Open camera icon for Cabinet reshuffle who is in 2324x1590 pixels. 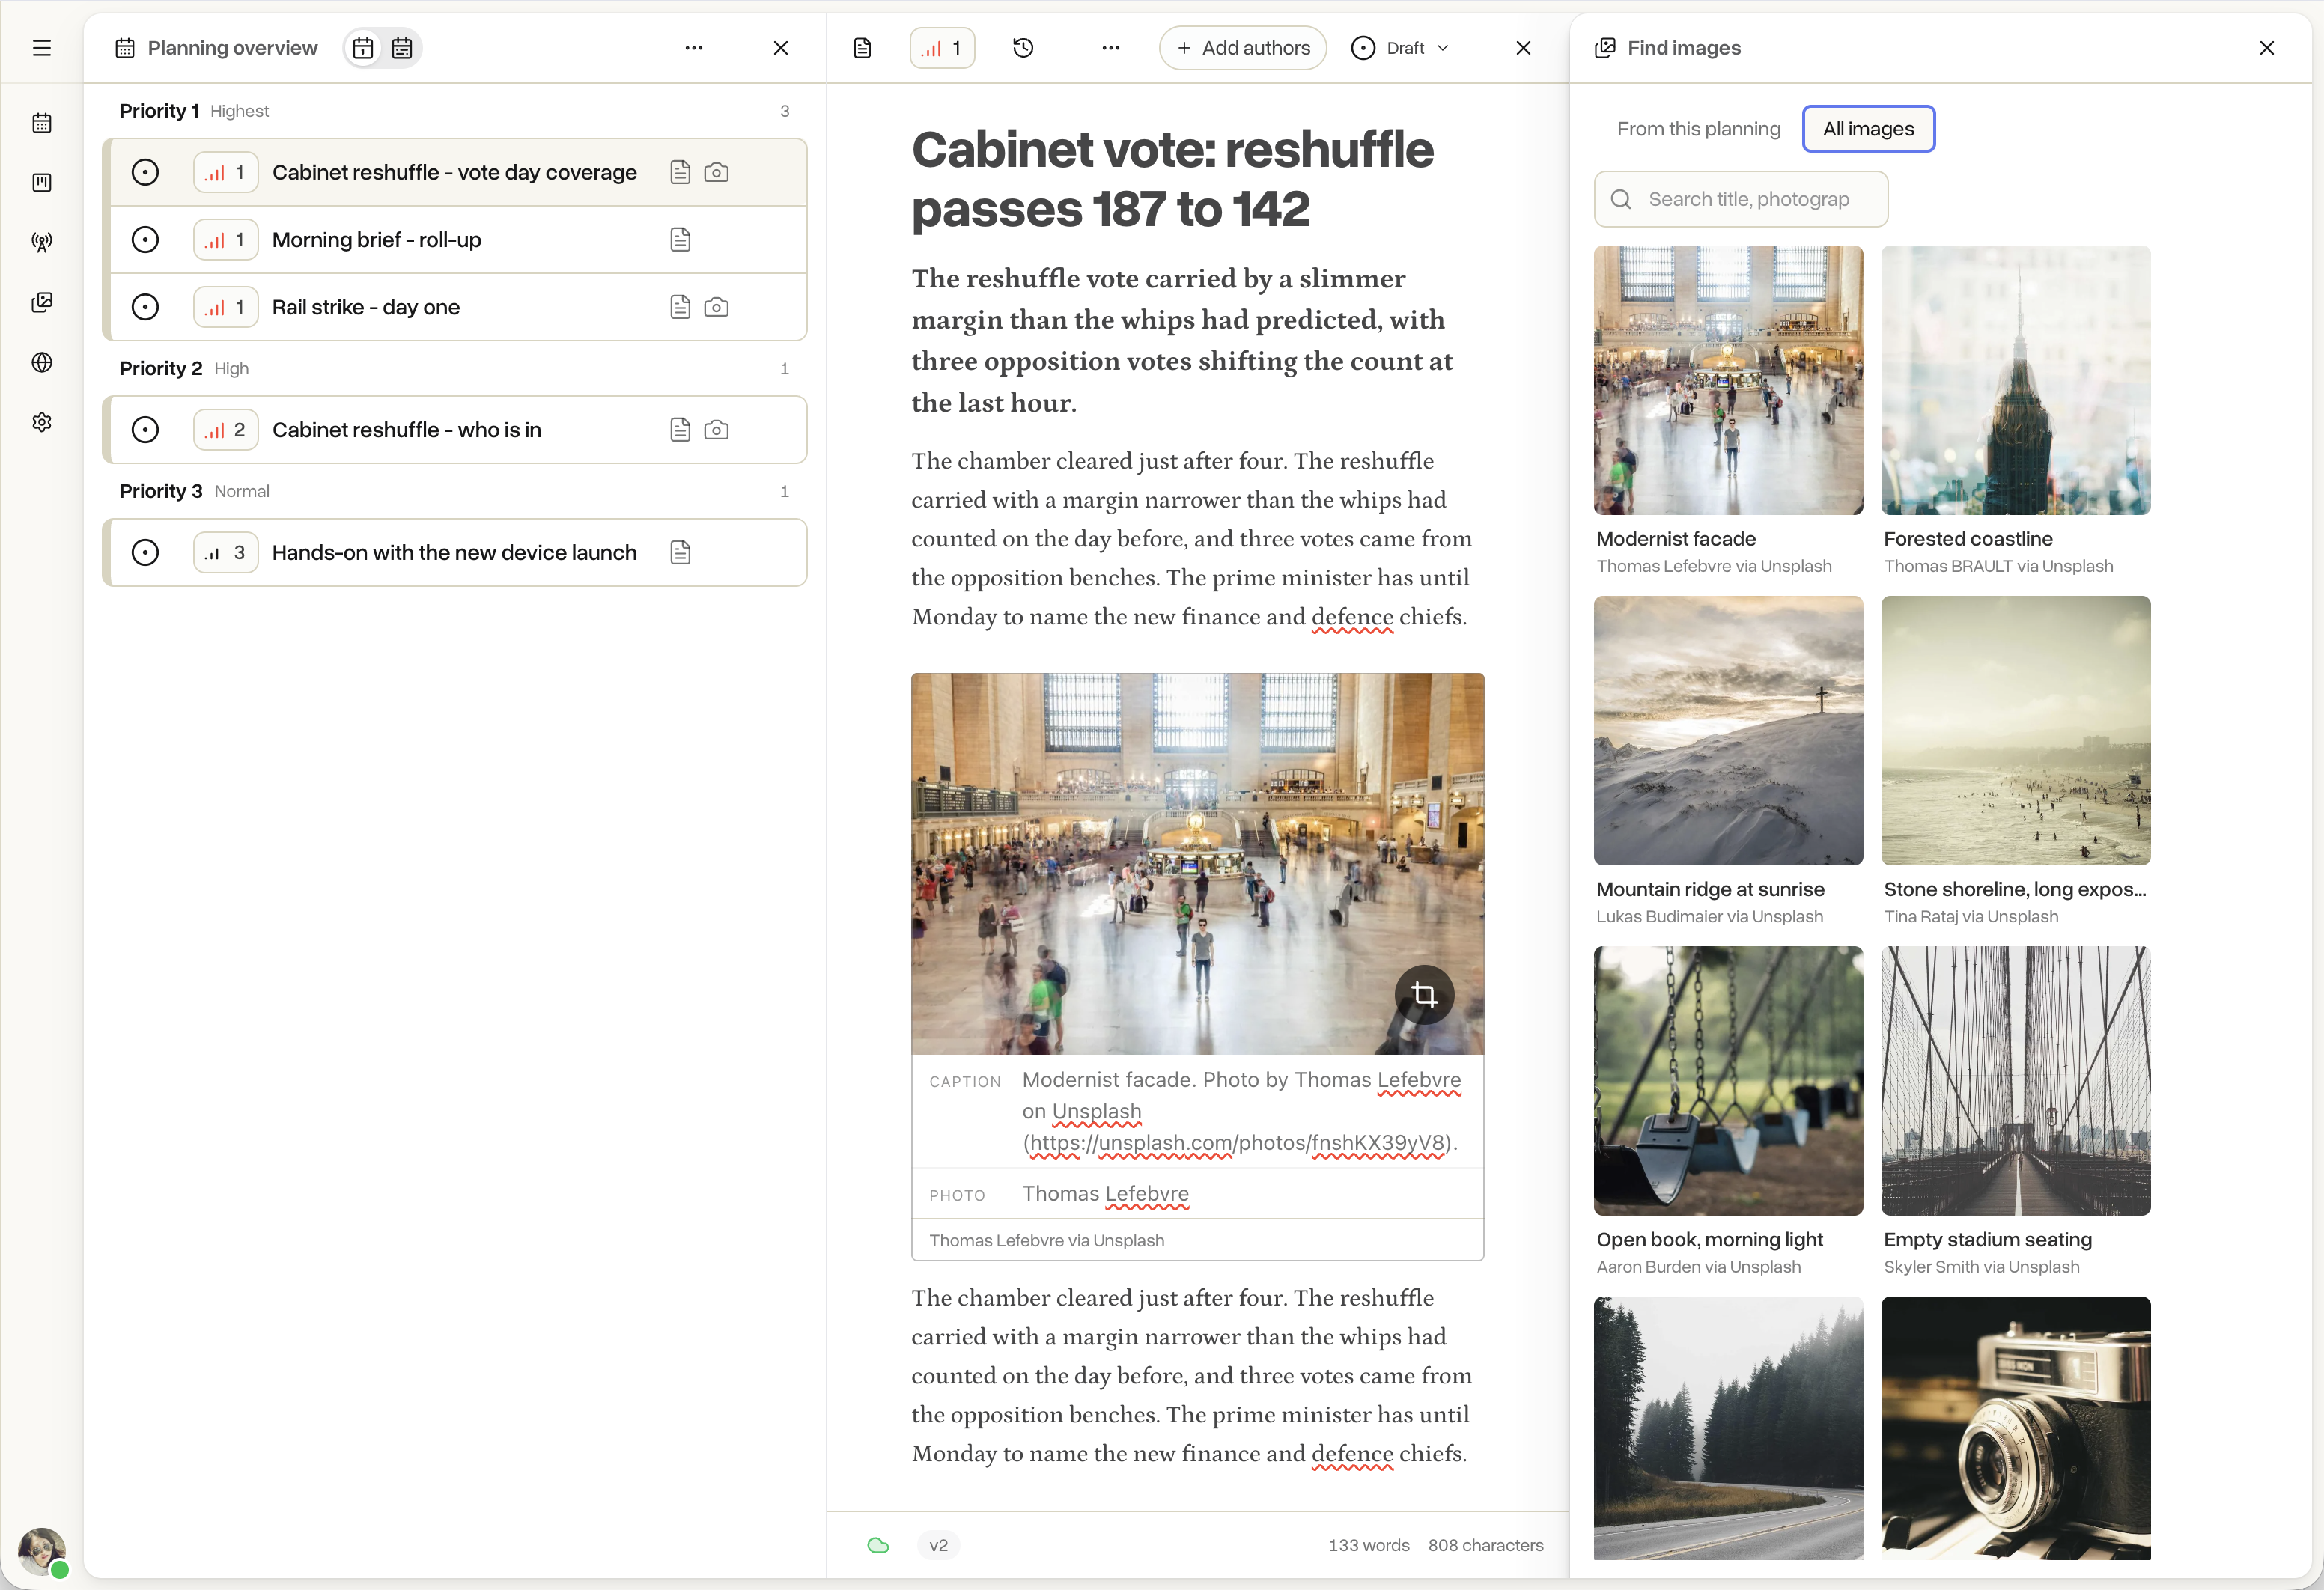(716, 430)
